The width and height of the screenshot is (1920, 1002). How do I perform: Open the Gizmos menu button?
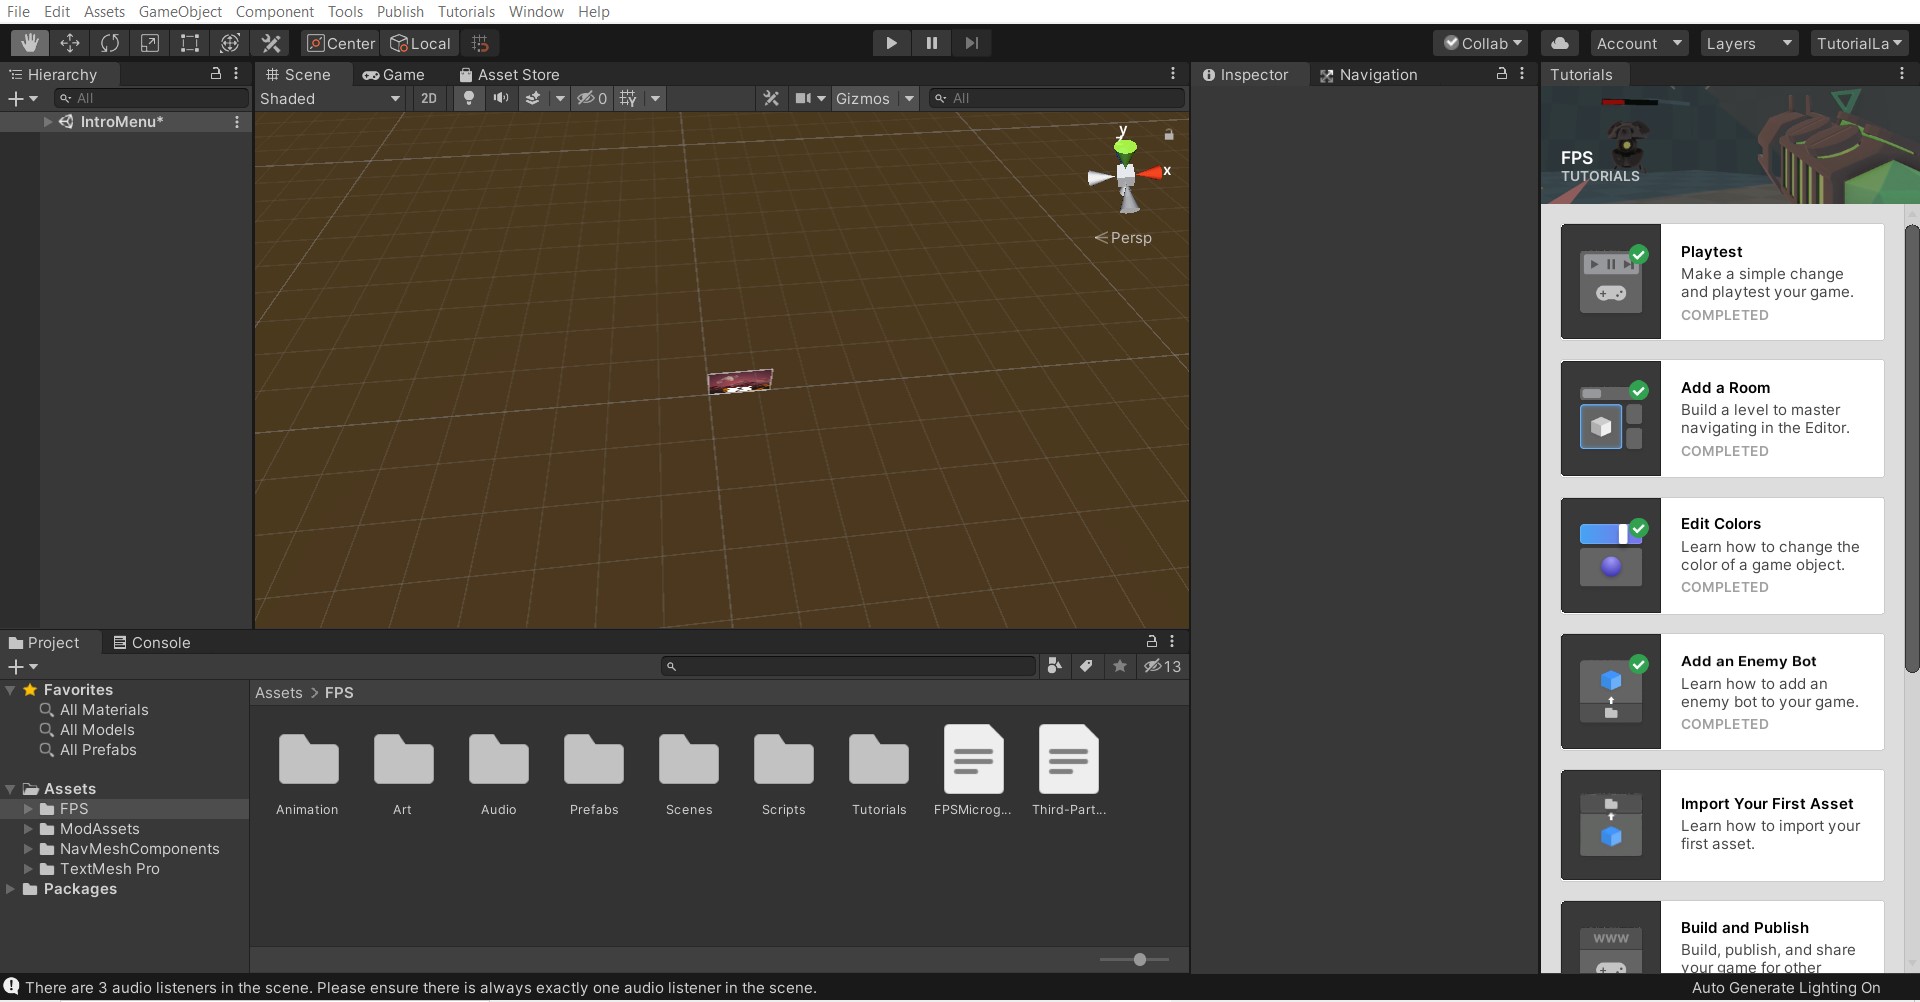pos(862,98)
